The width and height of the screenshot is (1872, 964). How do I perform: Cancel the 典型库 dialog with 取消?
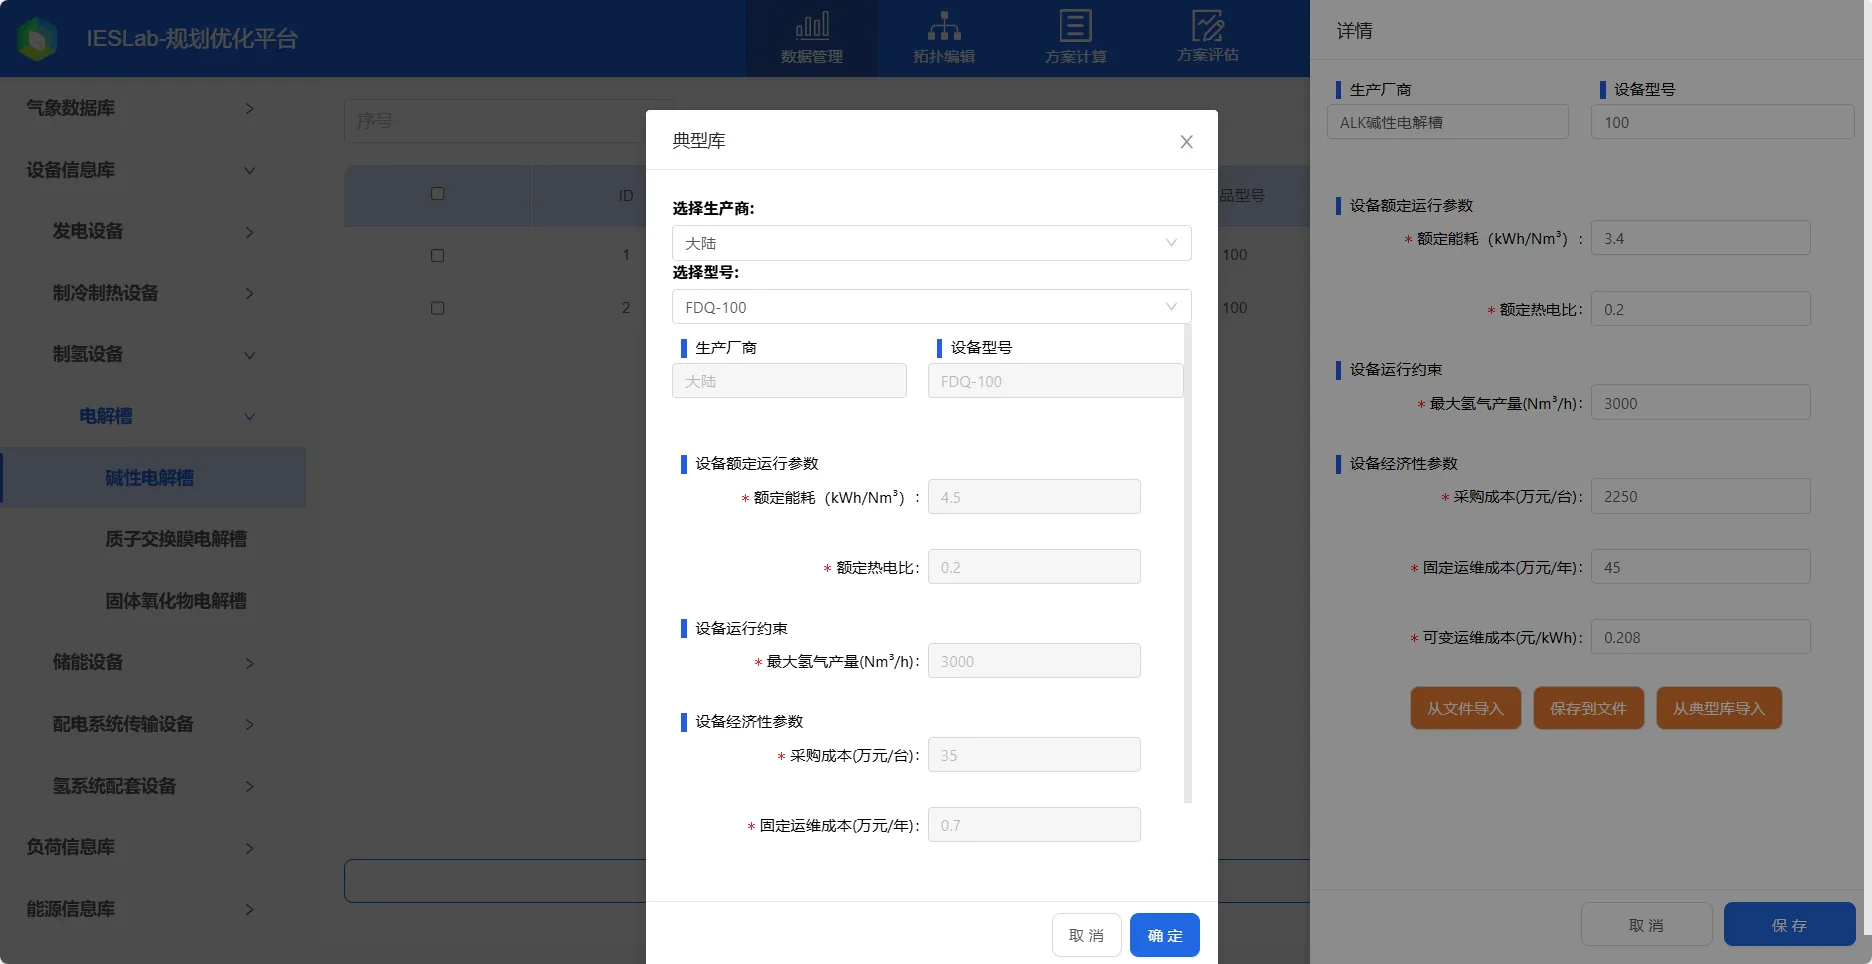(1086, 935)
